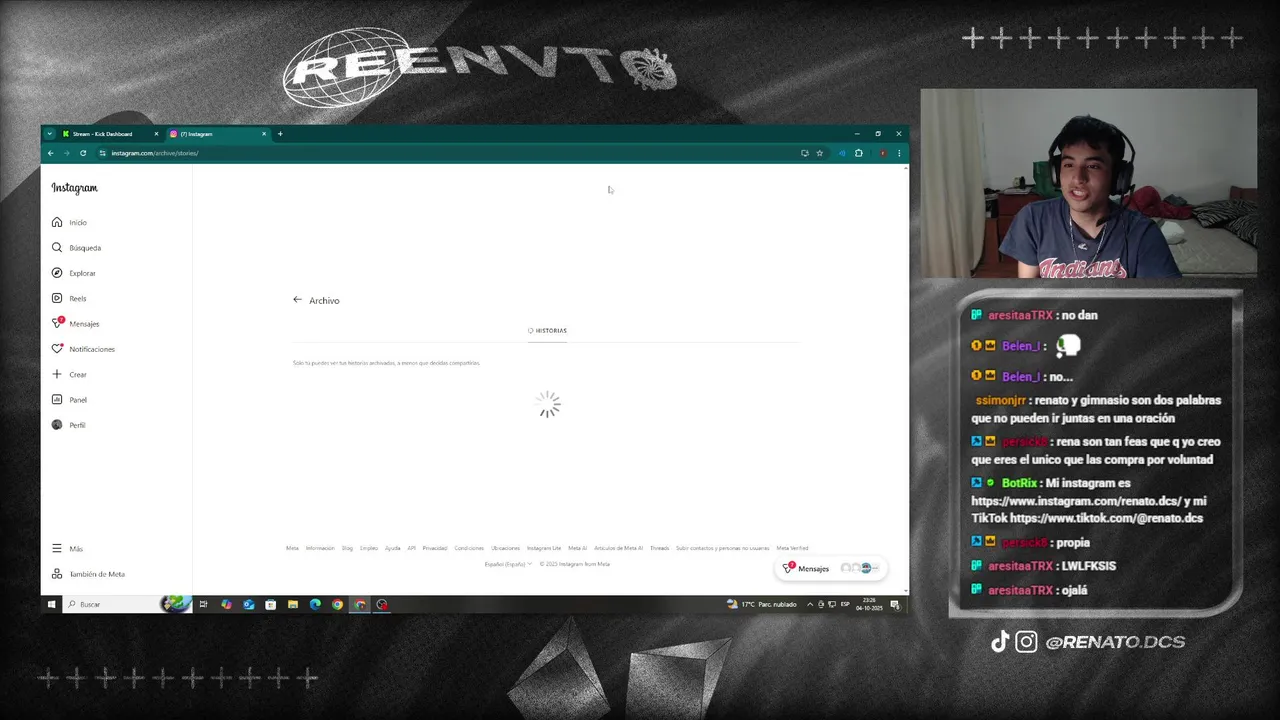Open the Meta Verified footer link

click(792, 548)
